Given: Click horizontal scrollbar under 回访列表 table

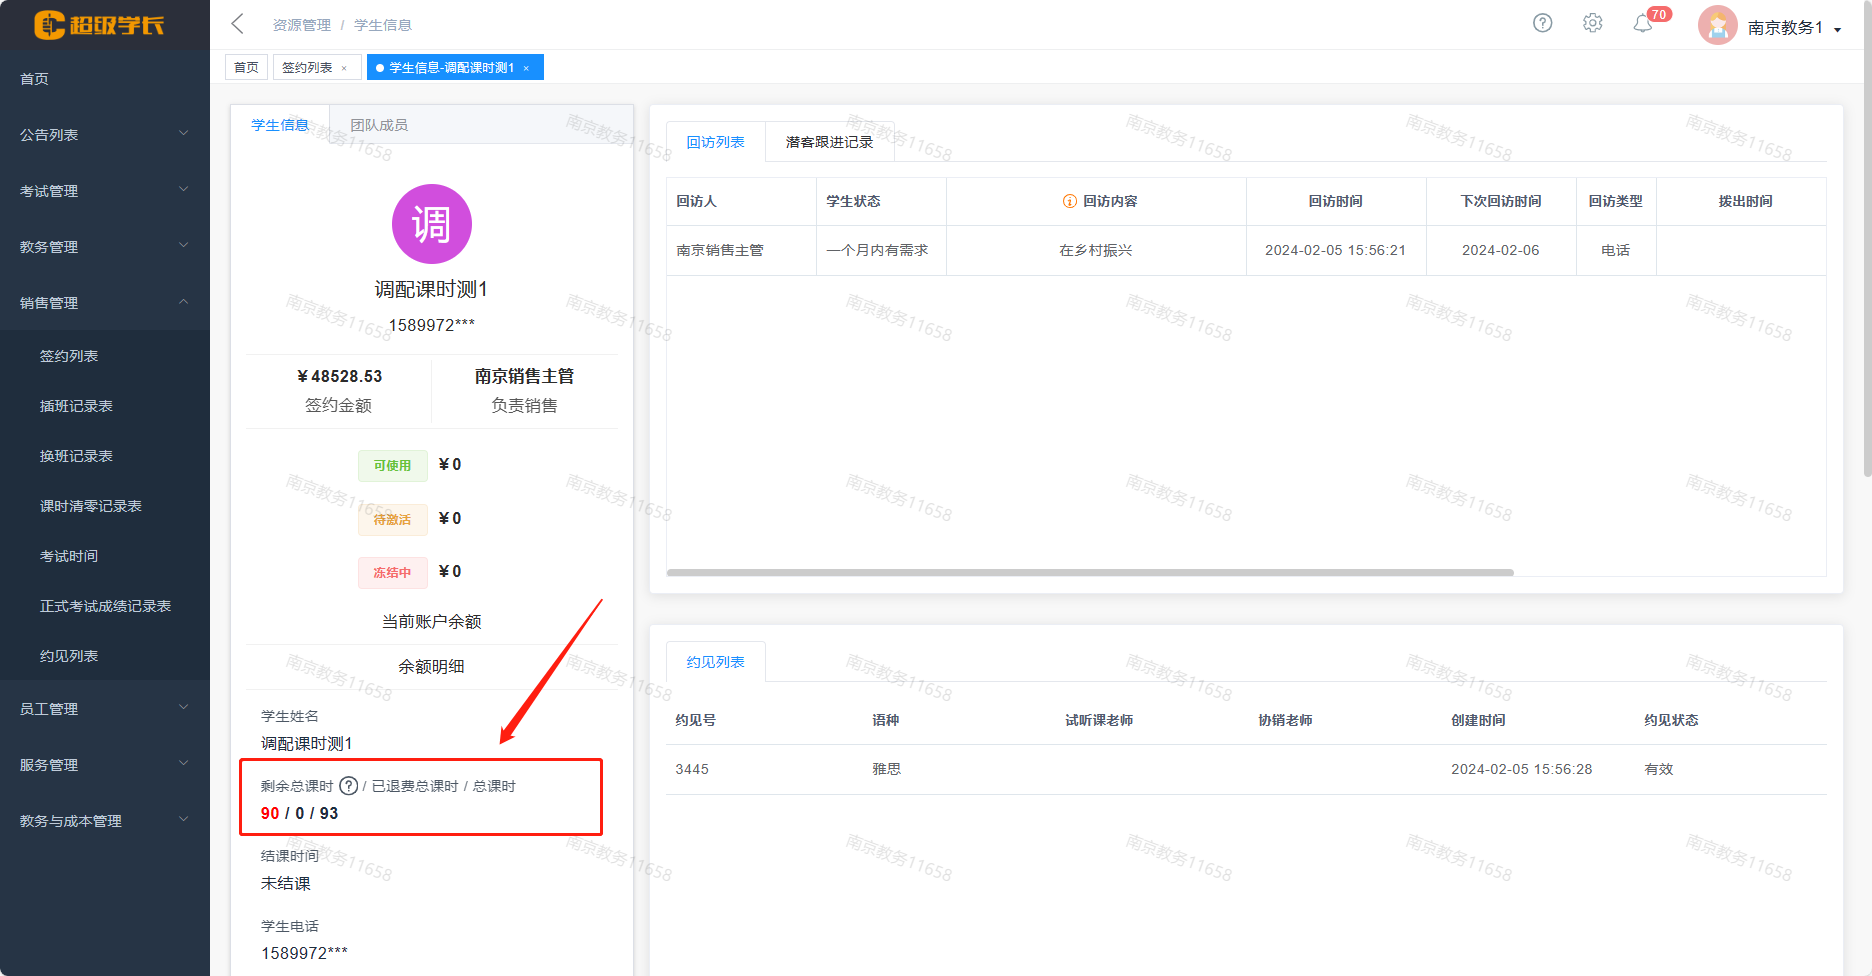Looking at the screenshot, I should tap(1090, 573).
